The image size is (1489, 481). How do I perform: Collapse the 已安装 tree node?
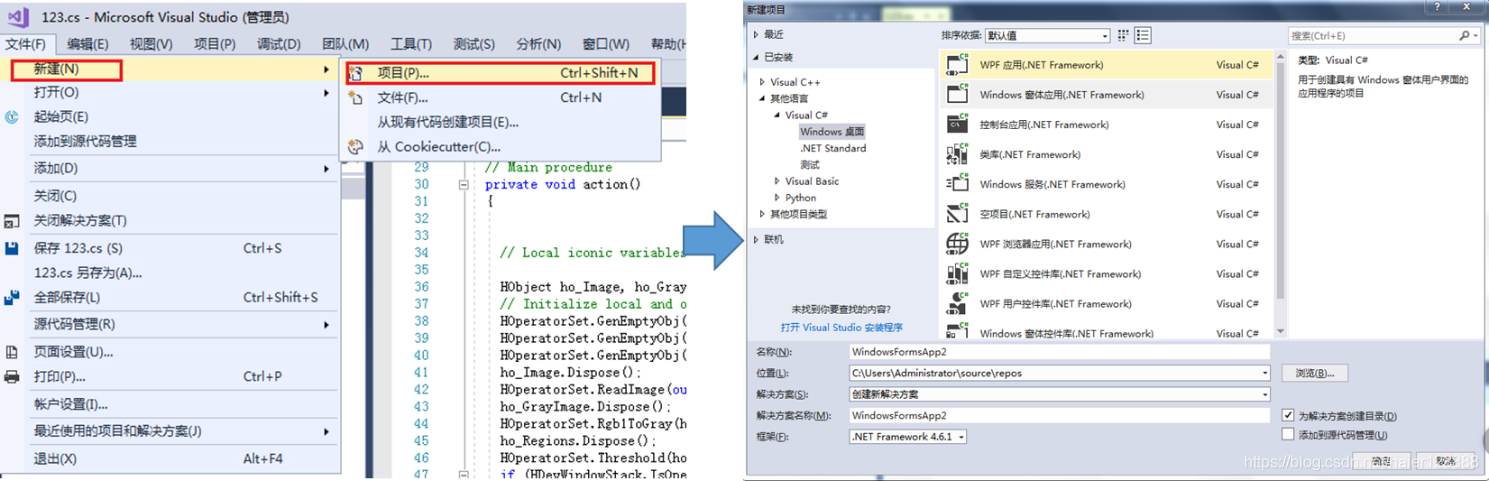coord(756,58)
